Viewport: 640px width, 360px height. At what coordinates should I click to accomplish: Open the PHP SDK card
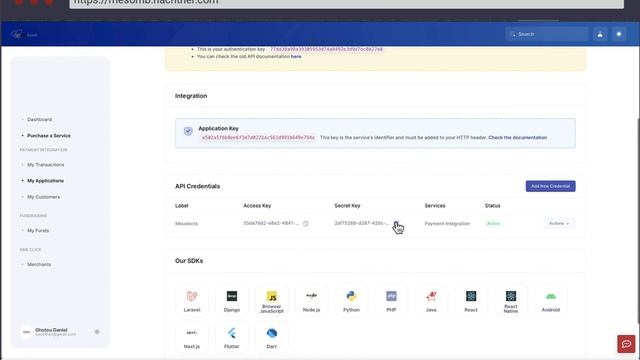(x=391, y=300)
